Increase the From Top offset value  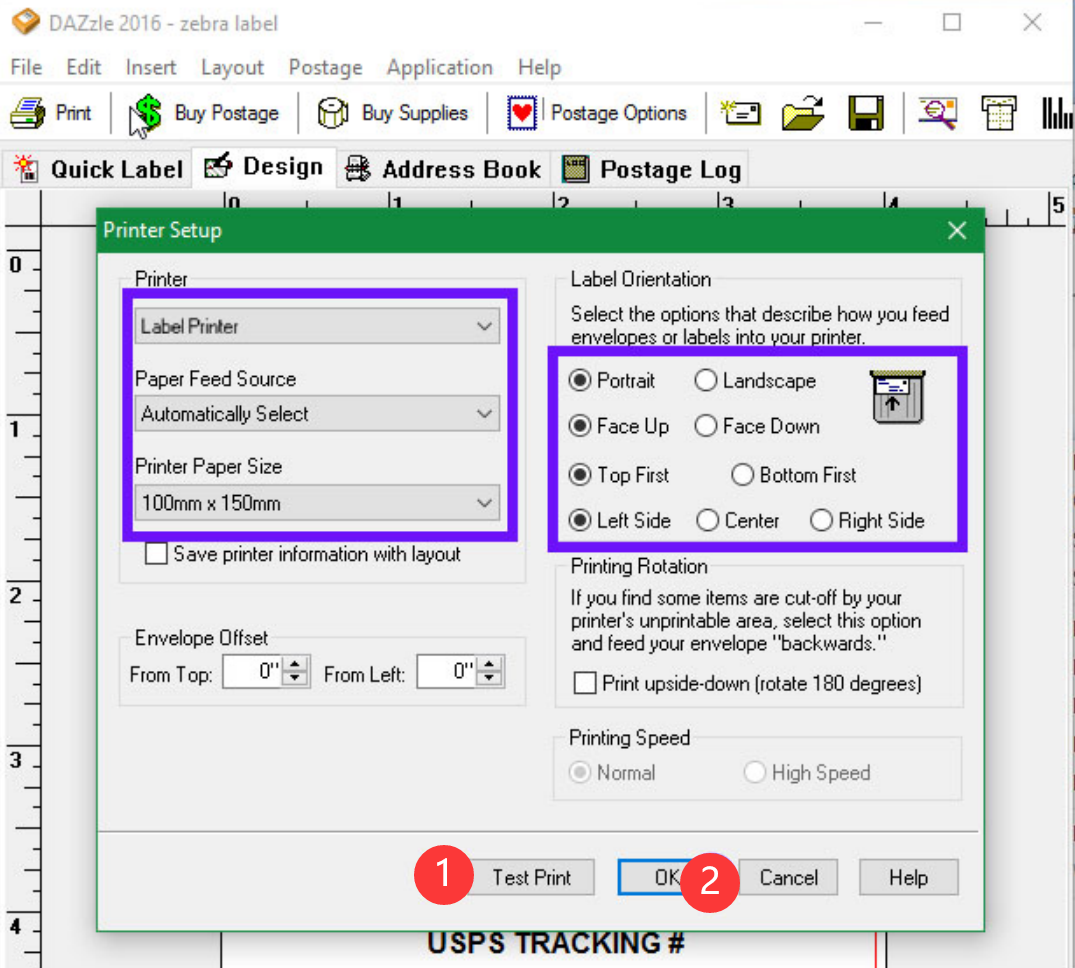coord(295,664)
